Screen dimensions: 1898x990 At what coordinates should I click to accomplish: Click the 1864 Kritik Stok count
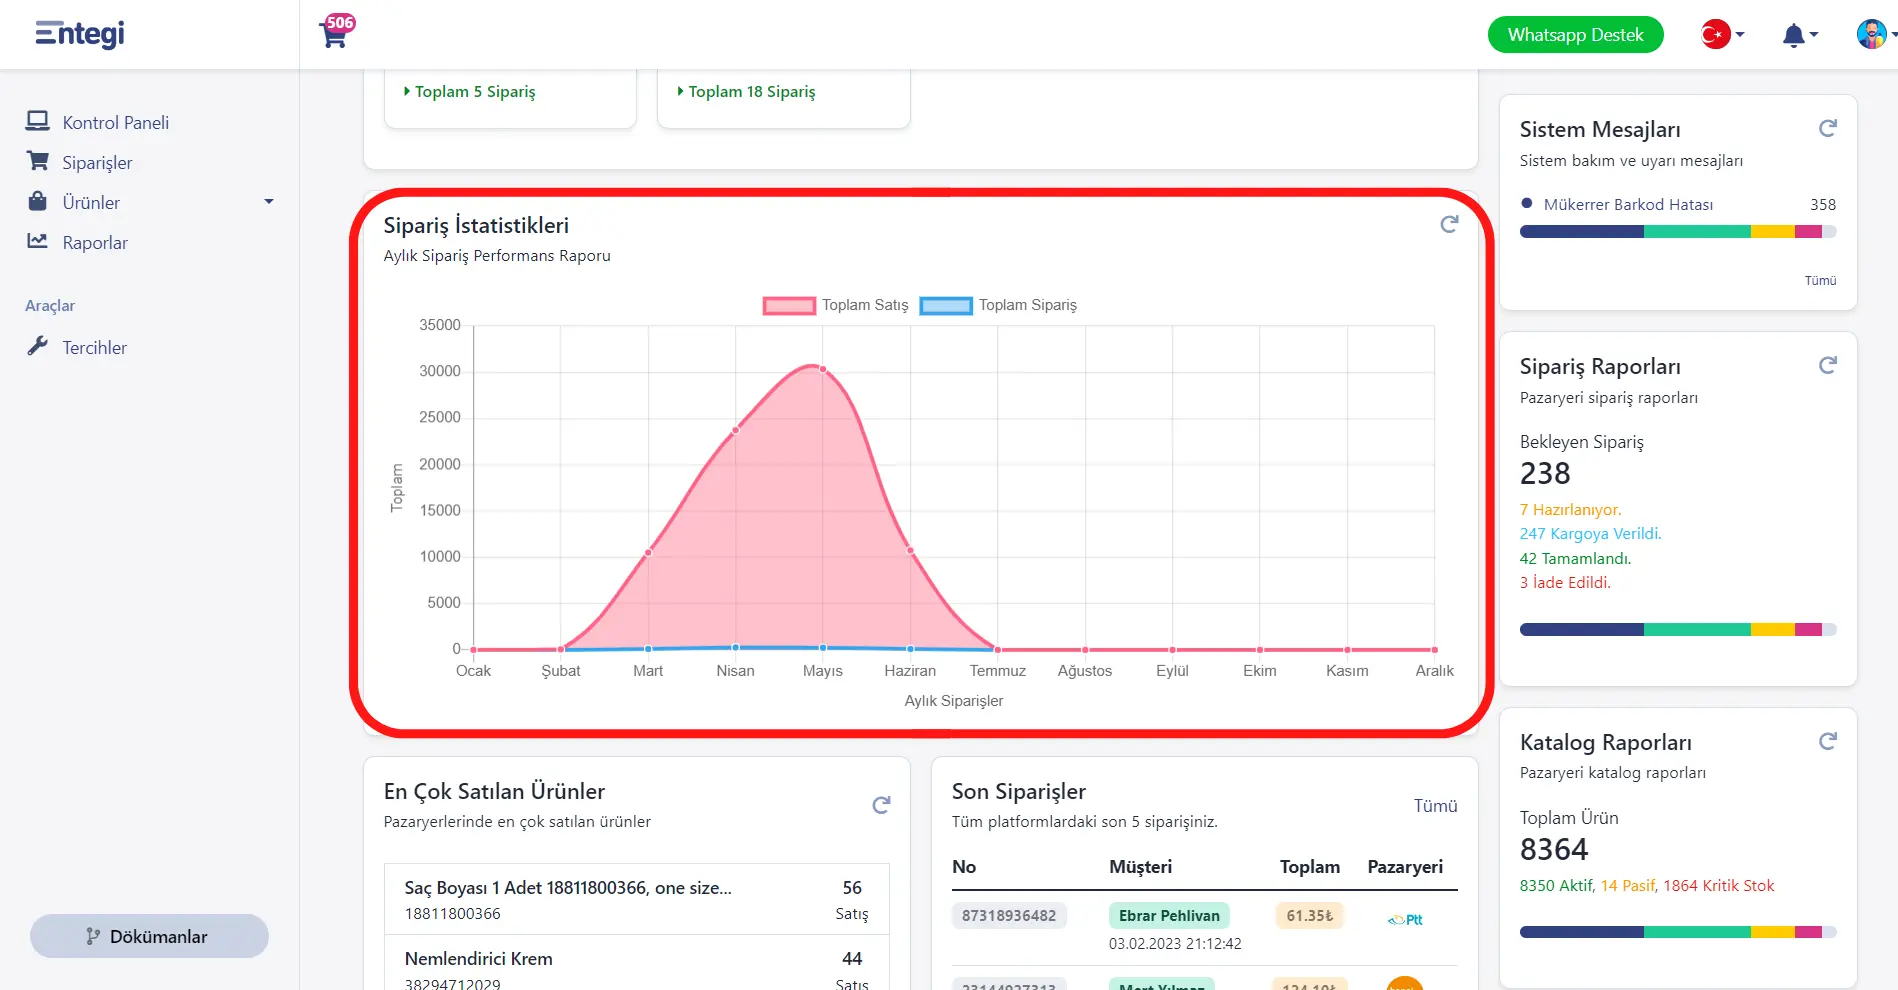tap(1719, 886)
